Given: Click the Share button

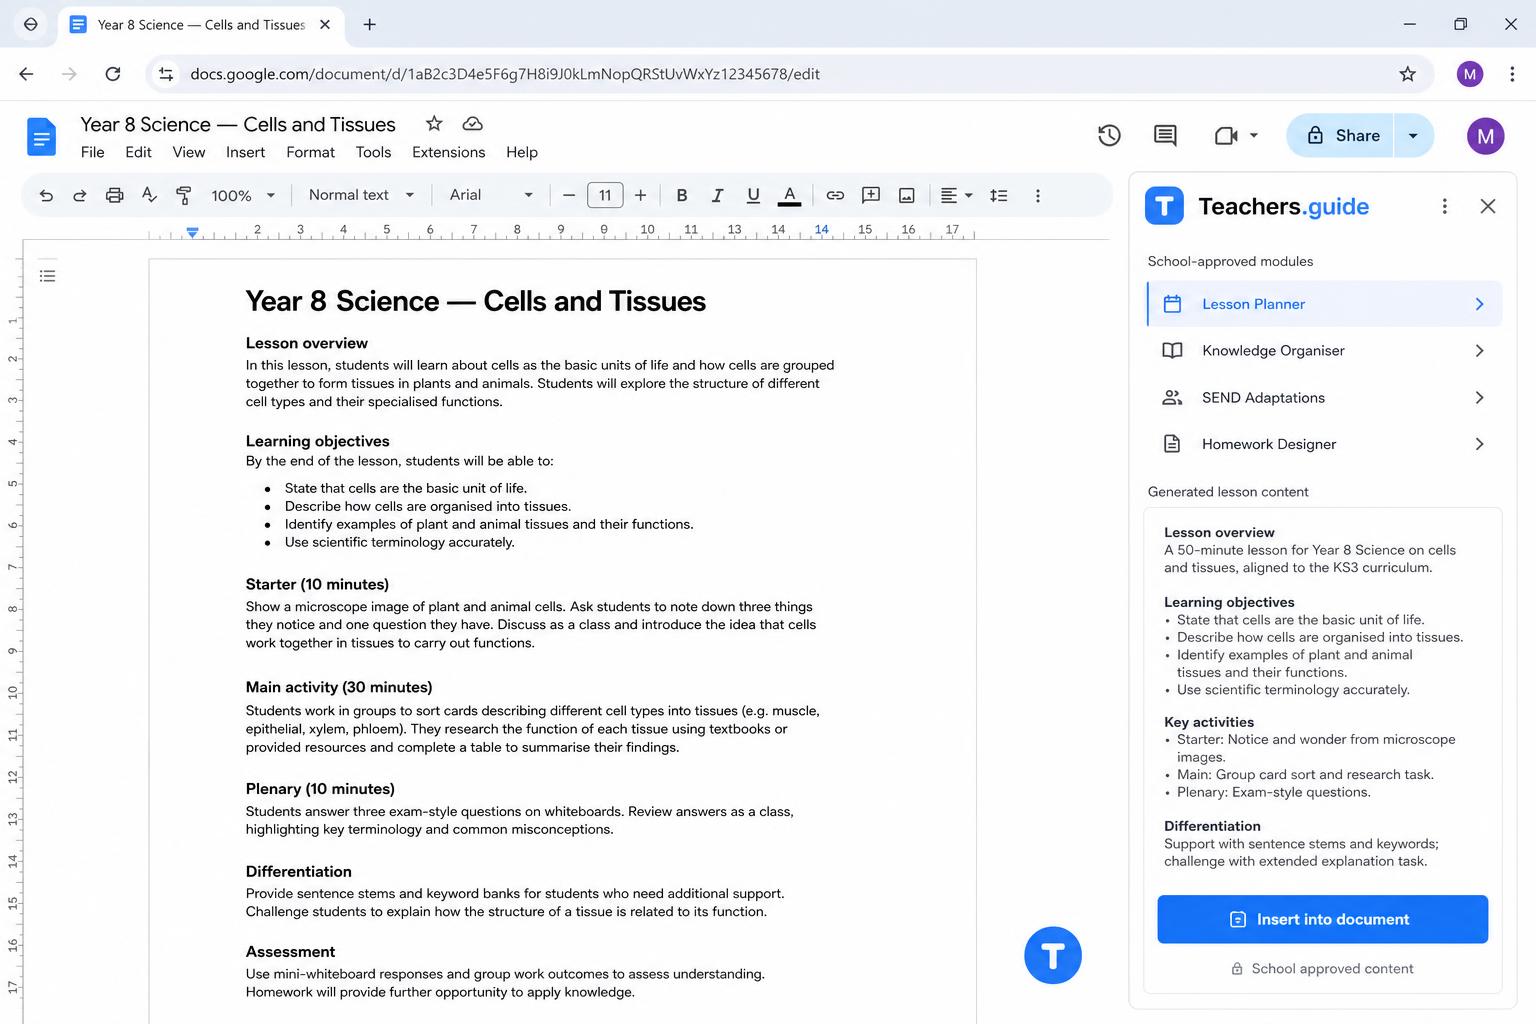Looking at the screenshot, I should pyautogui.click(x=1340, y=136).
